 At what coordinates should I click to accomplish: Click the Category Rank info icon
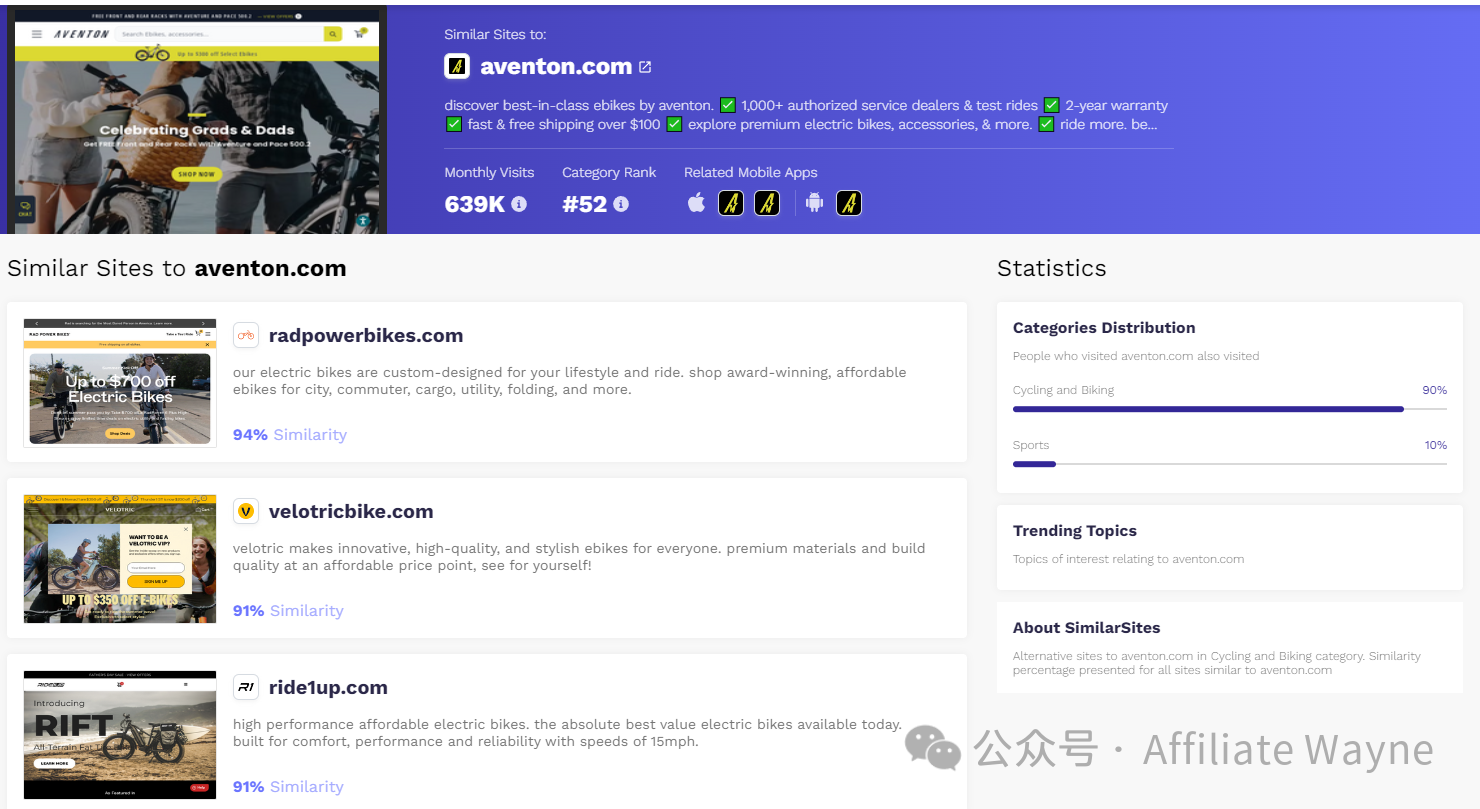point(621,204)
